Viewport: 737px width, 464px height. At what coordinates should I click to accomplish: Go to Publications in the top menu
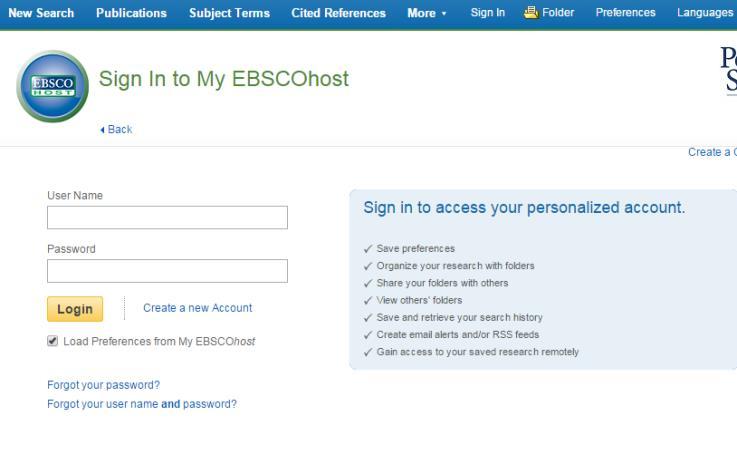pyautogui.click(x=131, y=13)
